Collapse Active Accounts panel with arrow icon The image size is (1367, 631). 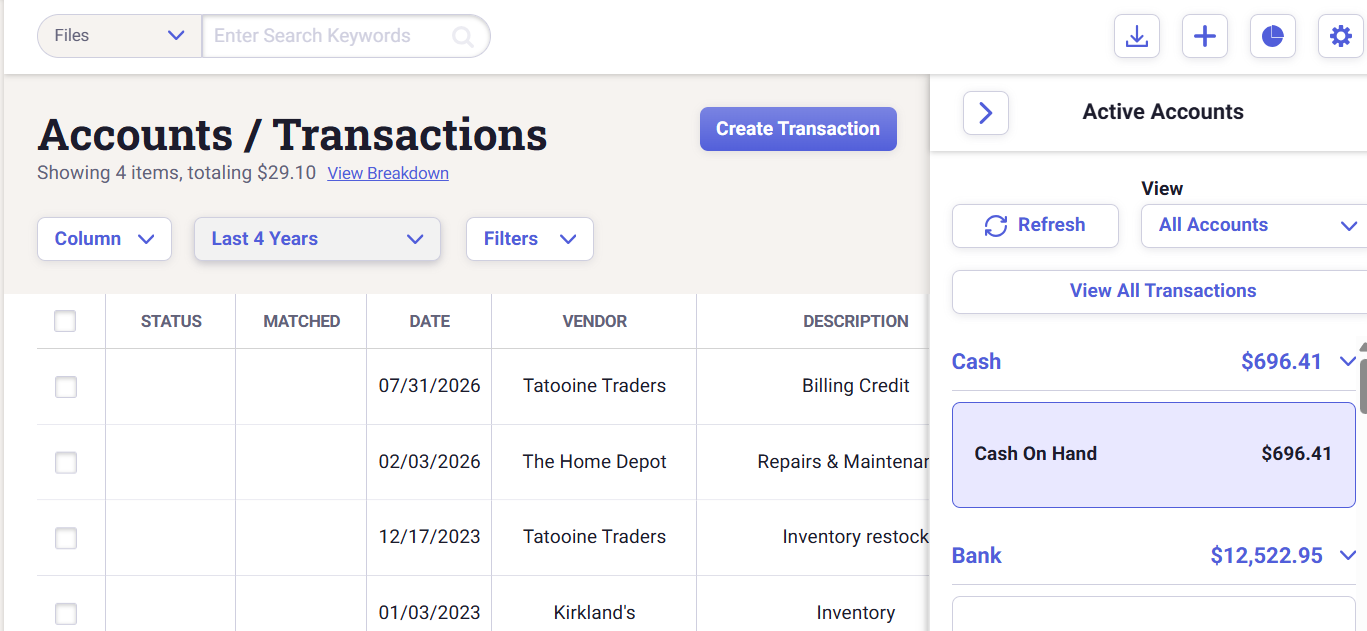[x=986, y=113]
